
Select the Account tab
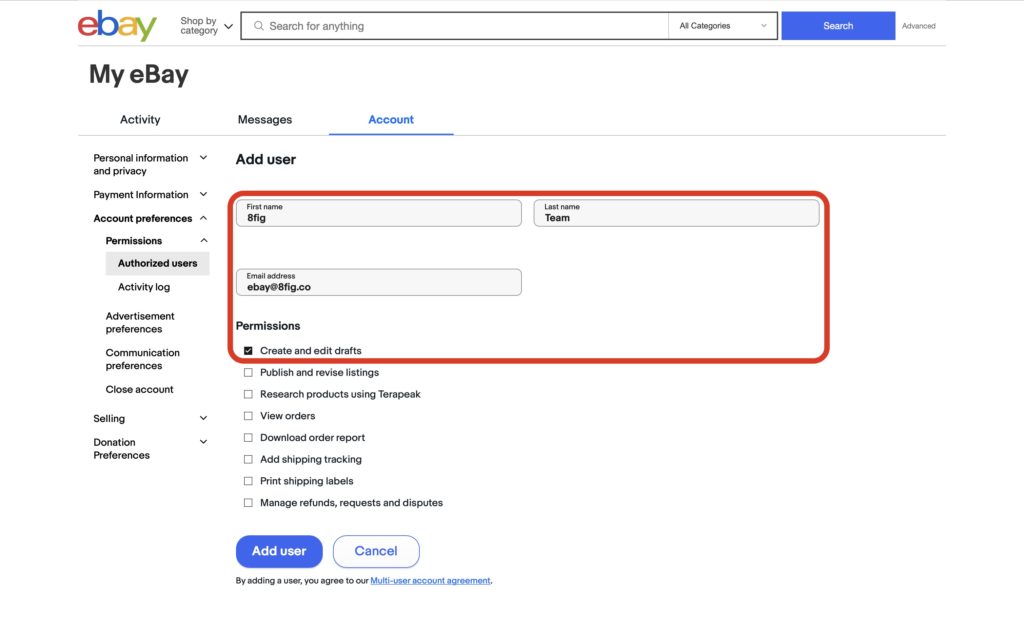[391, 120]
